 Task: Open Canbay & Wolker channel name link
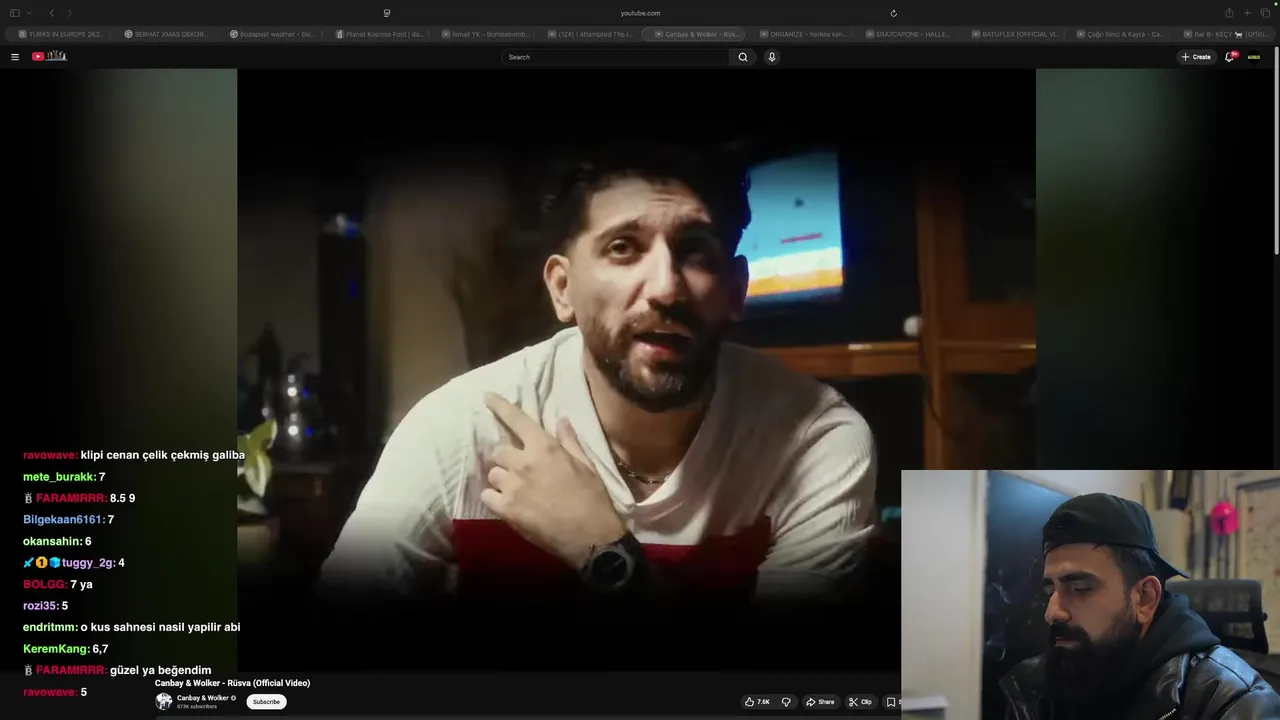point(203,698)
